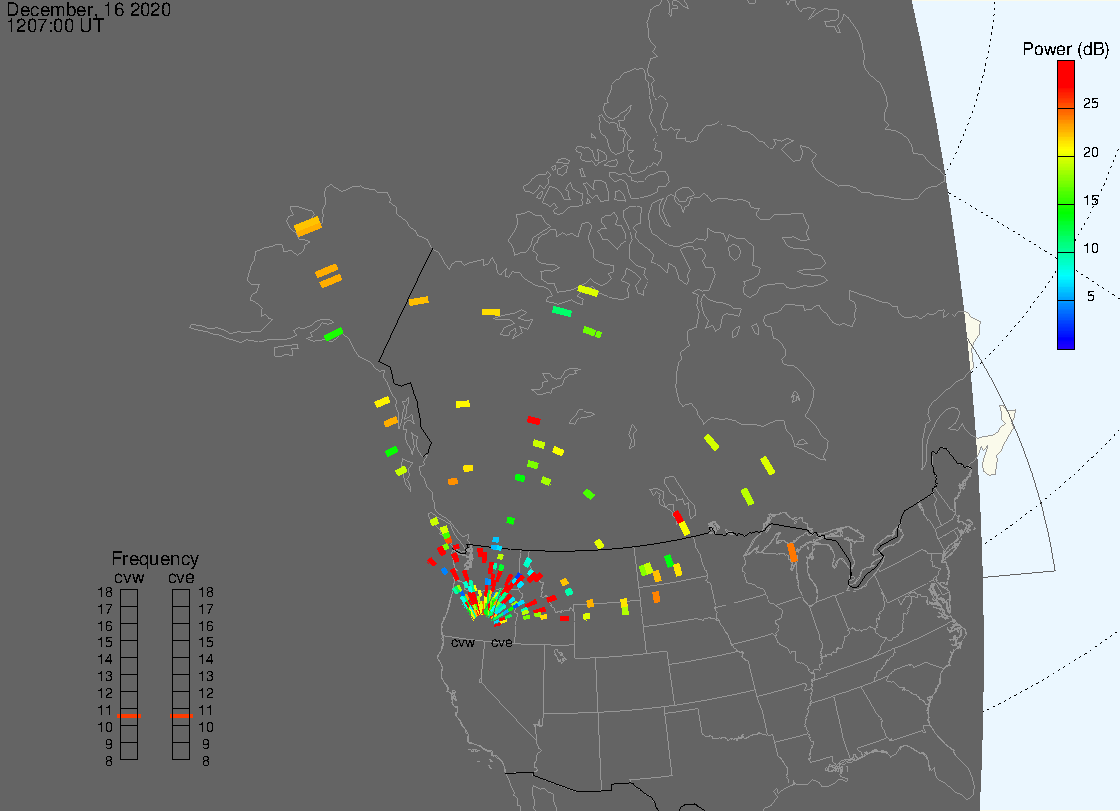The width and height of the screenshot is (1120, 811).
Task: Click the large orange echo in northern Alaska
Action: tap(308, 227)
